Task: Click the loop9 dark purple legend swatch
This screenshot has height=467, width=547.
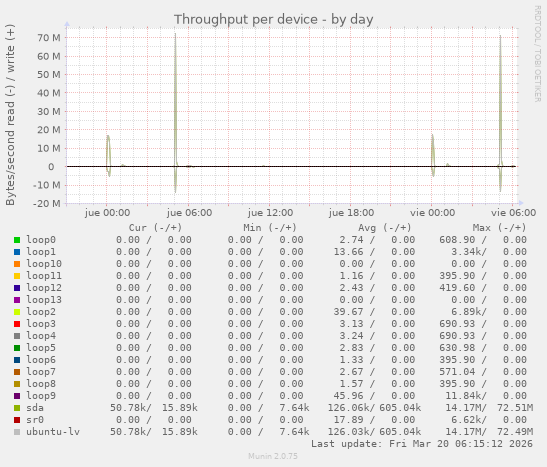Action: tap(17, 396)
